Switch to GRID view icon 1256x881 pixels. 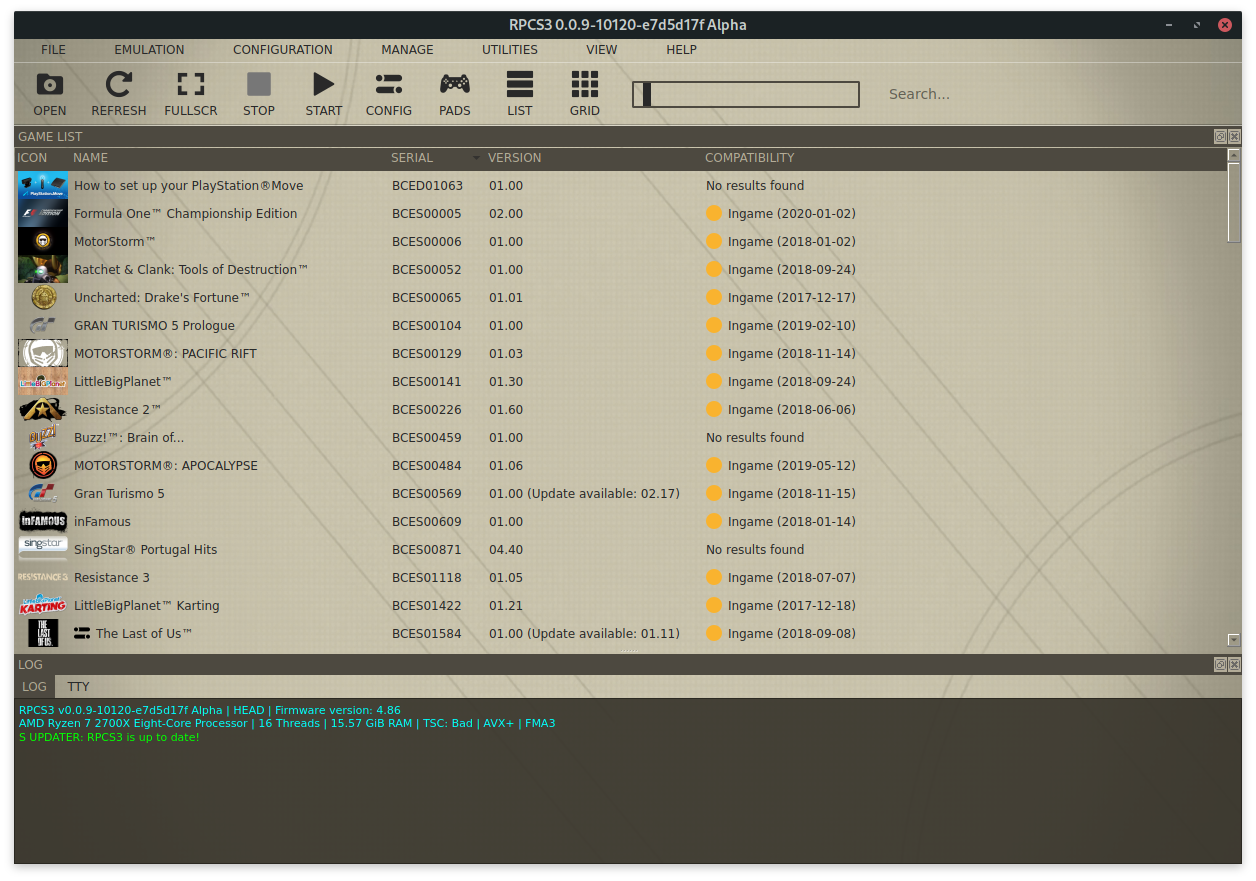(x=585, y=84)
